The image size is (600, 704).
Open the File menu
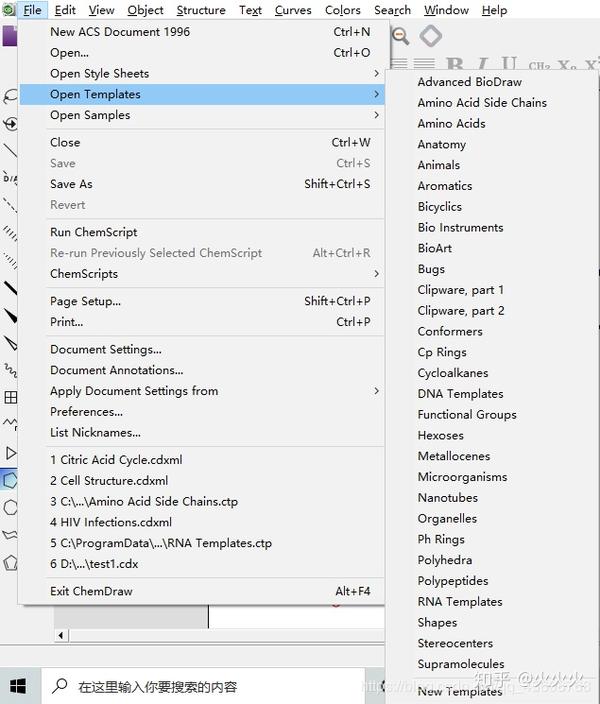pos(32,10)
